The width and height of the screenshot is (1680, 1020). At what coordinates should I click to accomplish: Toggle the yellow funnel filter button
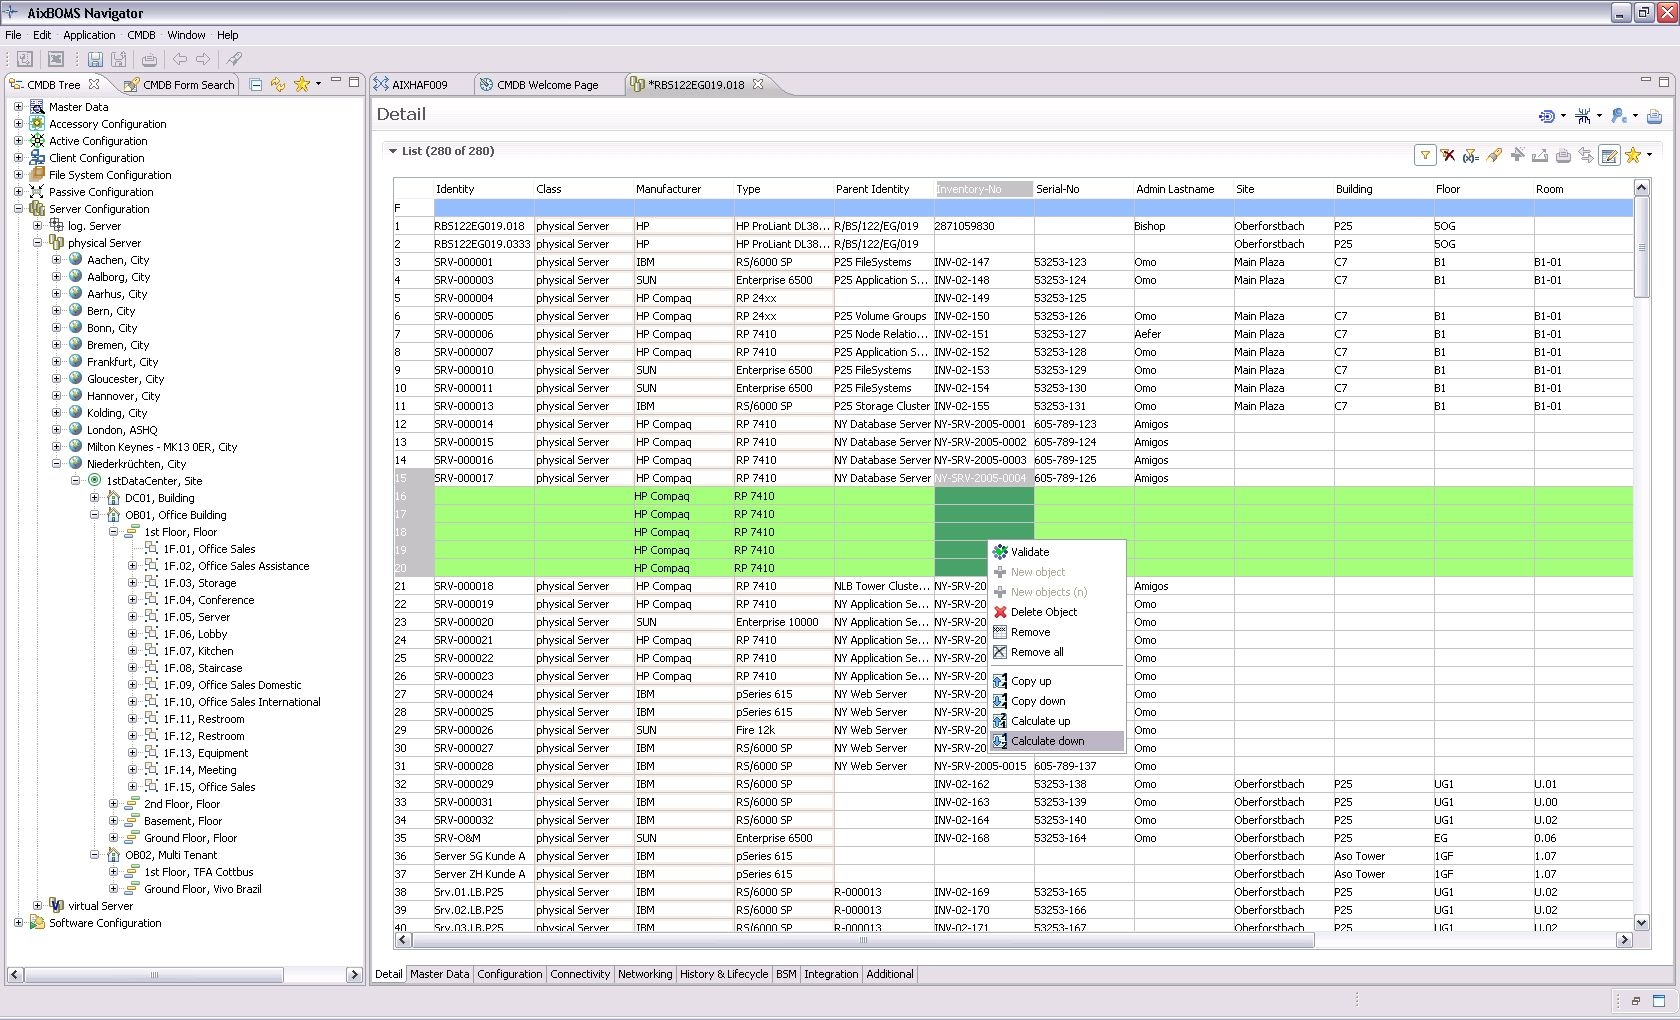(x=1425, y=155)
